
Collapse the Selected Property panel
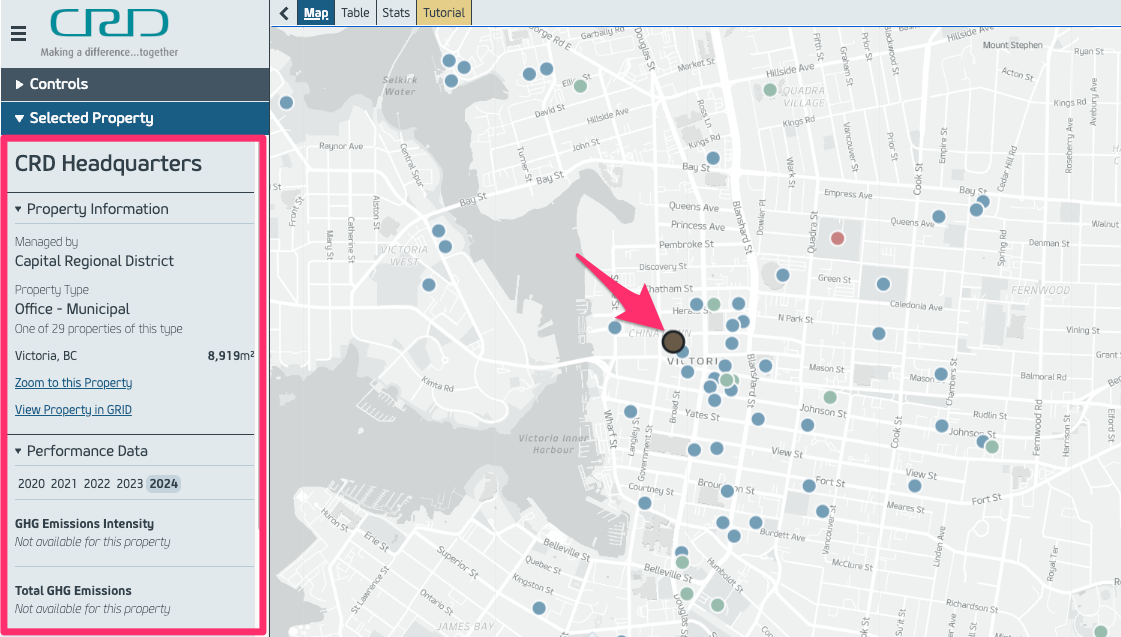click(x=91, y=118)
